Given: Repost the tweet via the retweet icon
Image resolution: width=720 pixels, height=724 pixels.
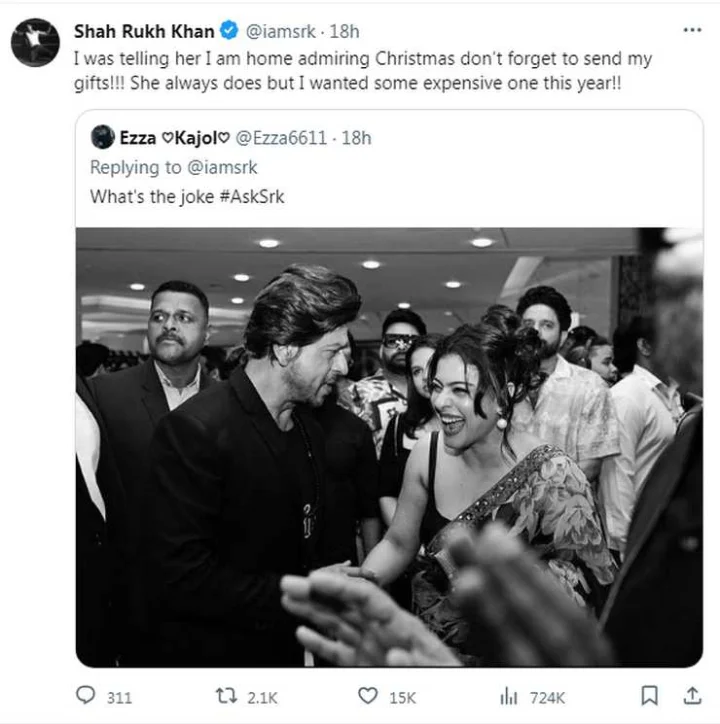Looking at the screenshot, I should [226, 695].
